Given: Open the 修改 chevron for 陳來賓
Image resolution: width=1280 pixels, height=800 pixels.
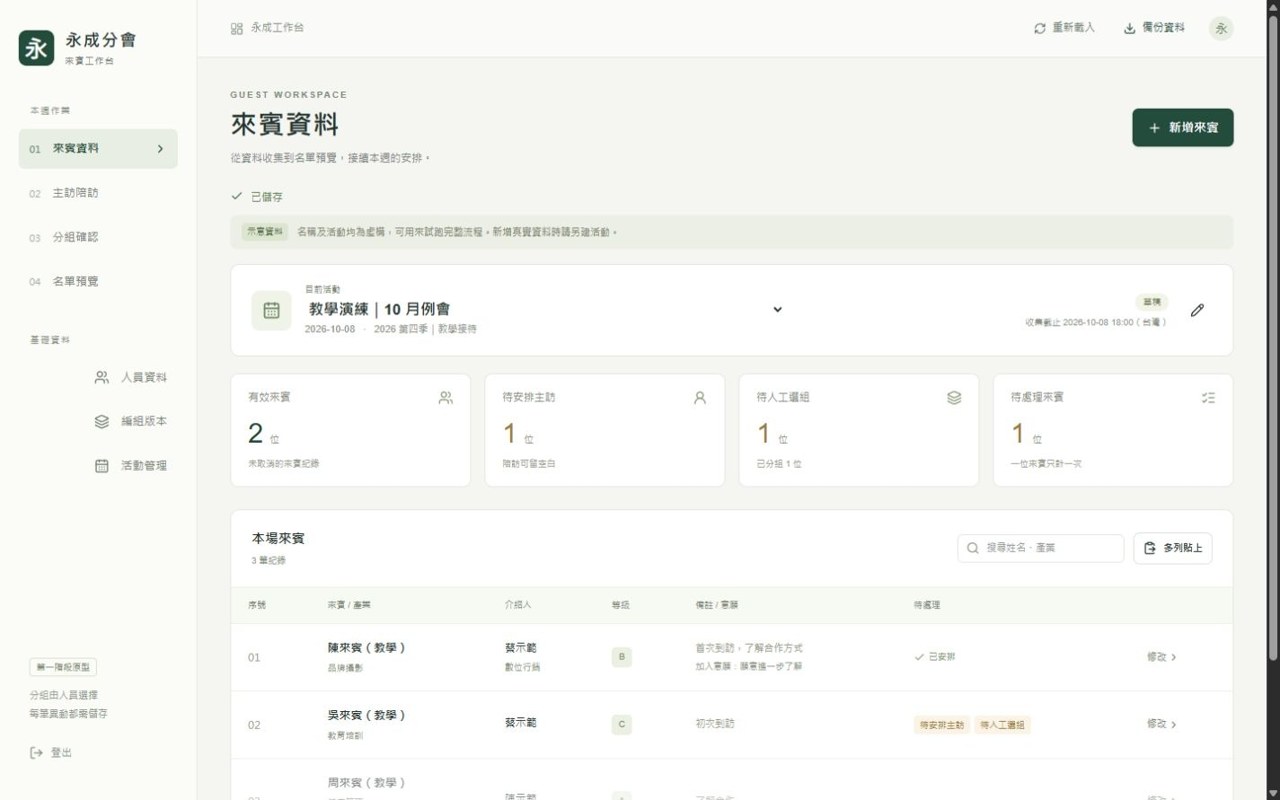Looking at the screenshot, I should coord(1173,657).
